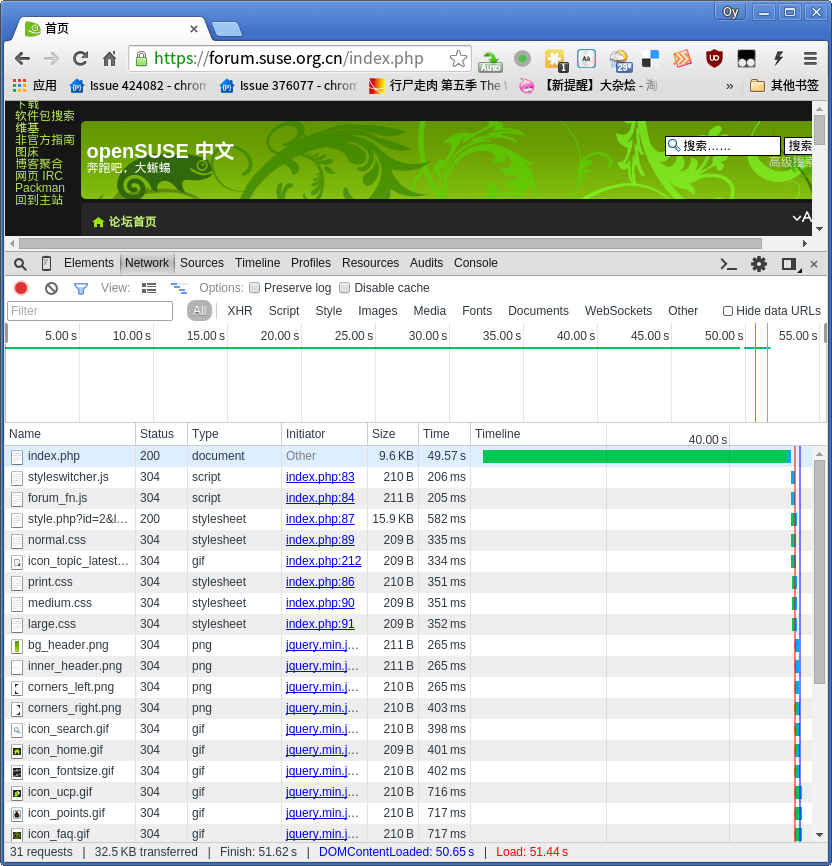Switch to the Sources panel tab
Viewport: 832px width, 866px height.
pos(202,263)
